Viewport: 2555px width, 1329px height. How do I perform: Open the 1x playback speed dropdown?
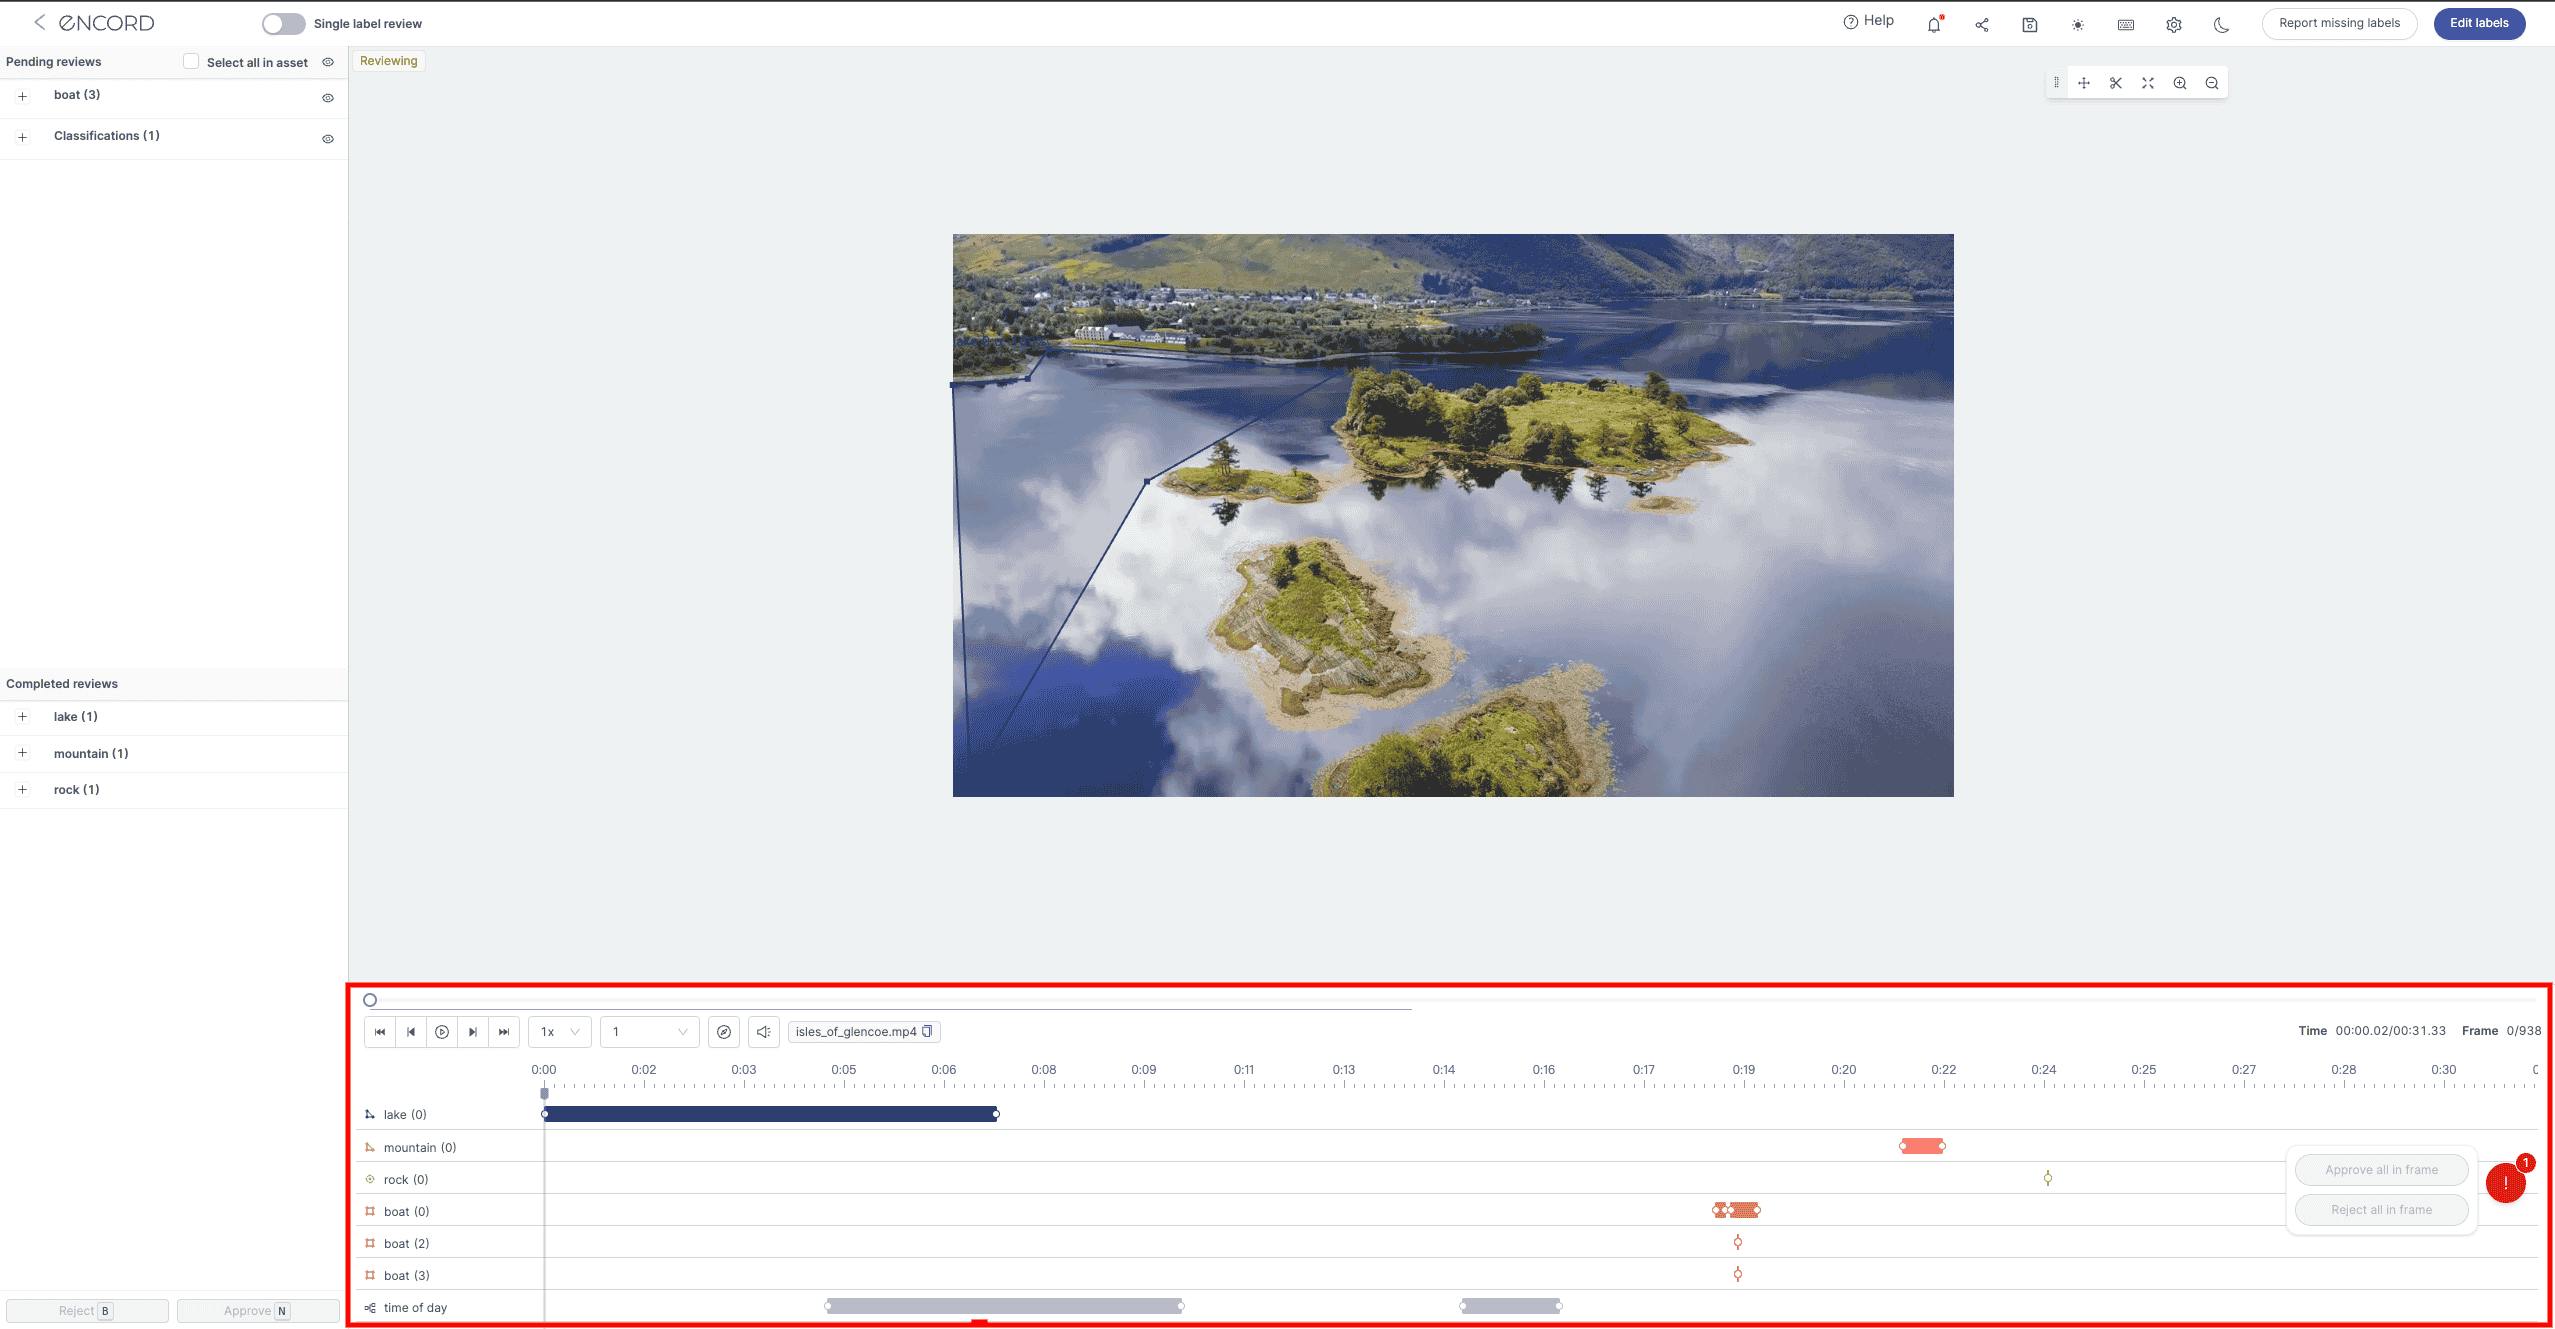560,1032
